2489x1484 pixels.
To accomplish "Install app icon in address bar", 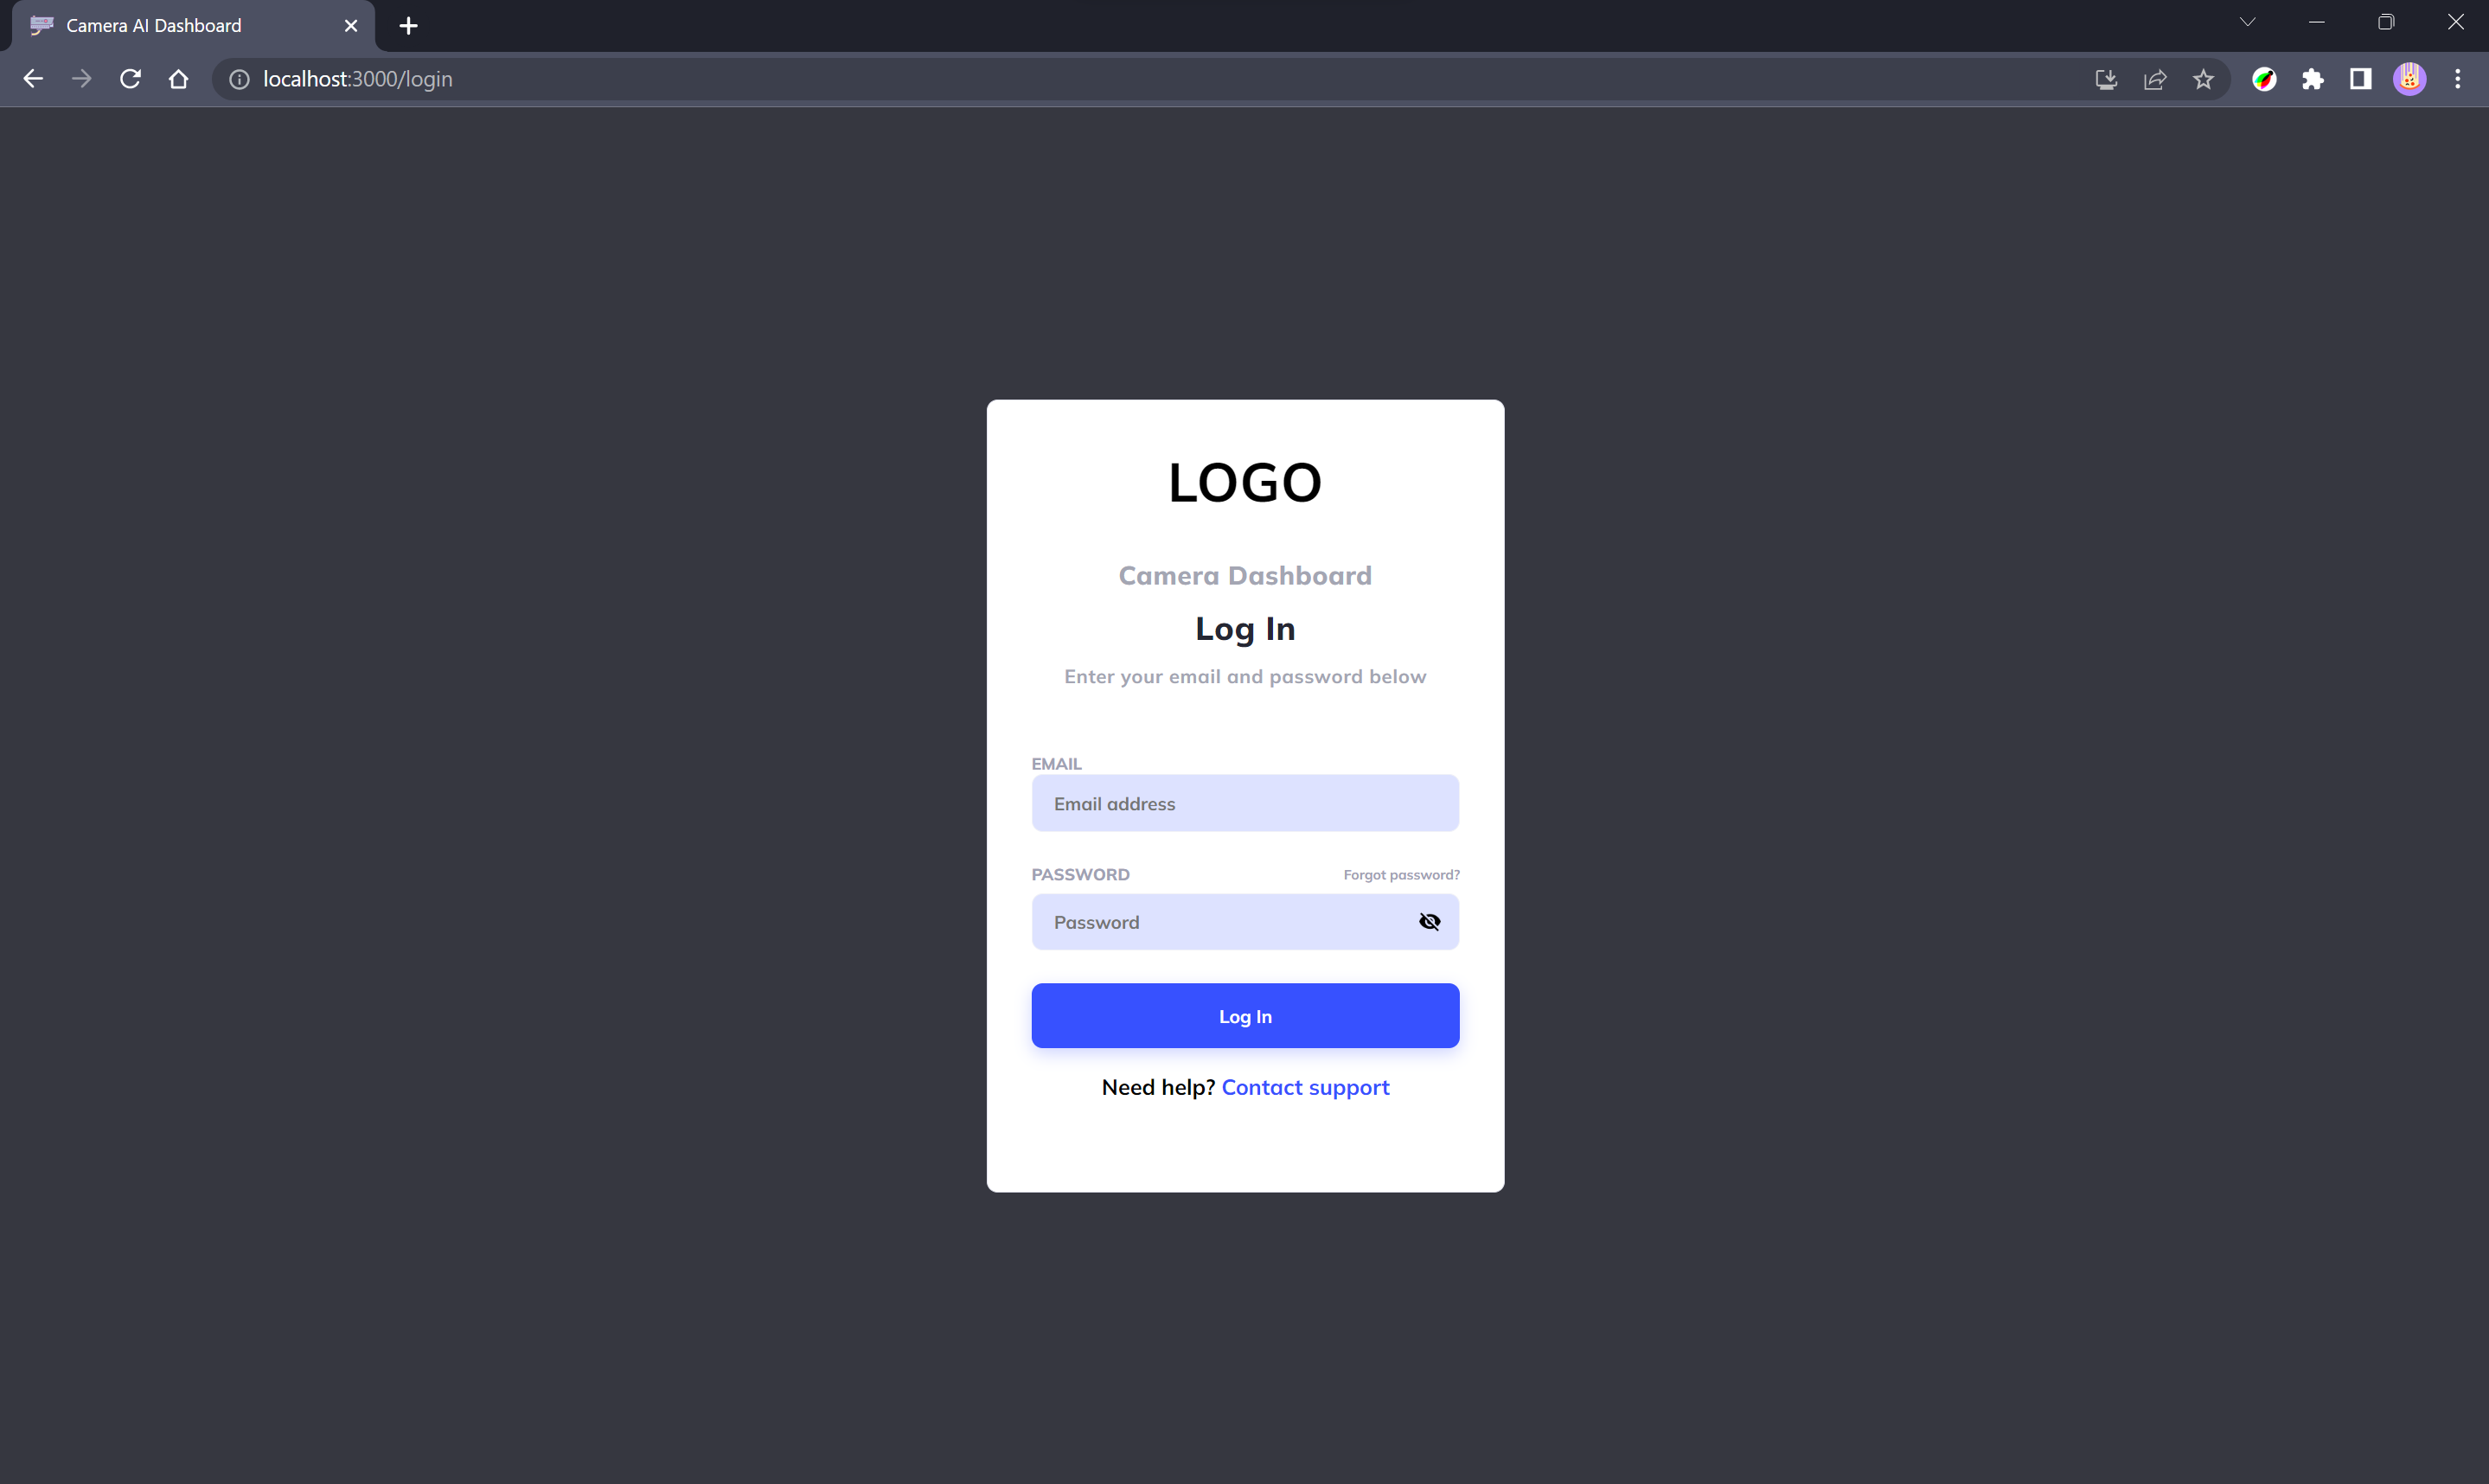I will (2106, 79).
